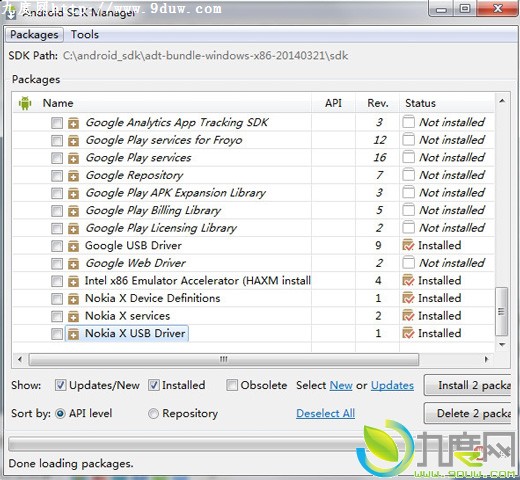Click the Delete 2 packages button
This screenshot has height=480, width=520.
(x=467, y=413)
